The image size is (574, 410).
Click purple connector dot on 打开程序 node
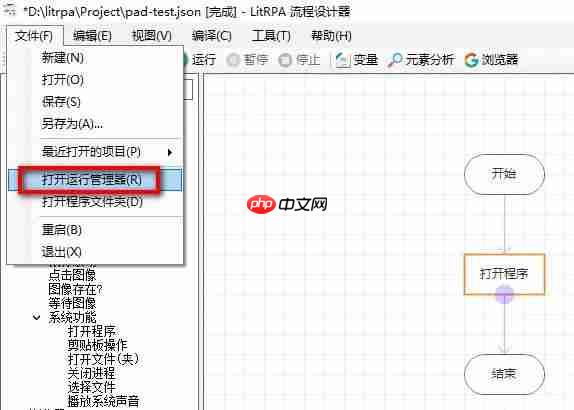pos(504,294)
